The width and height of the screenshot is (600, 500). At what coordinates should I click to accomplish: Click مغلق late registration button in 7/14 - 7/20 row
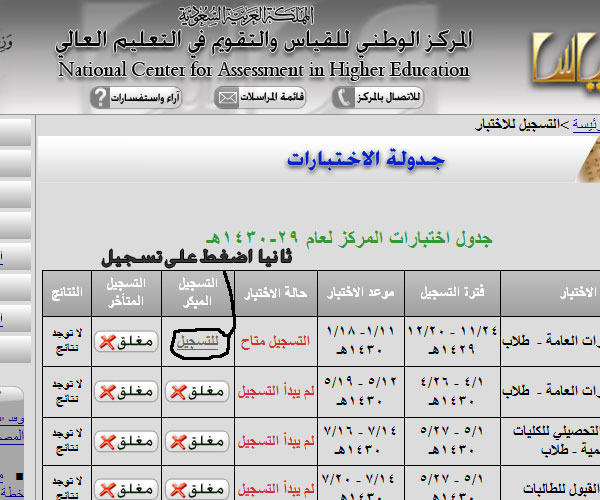click(126, 489)
